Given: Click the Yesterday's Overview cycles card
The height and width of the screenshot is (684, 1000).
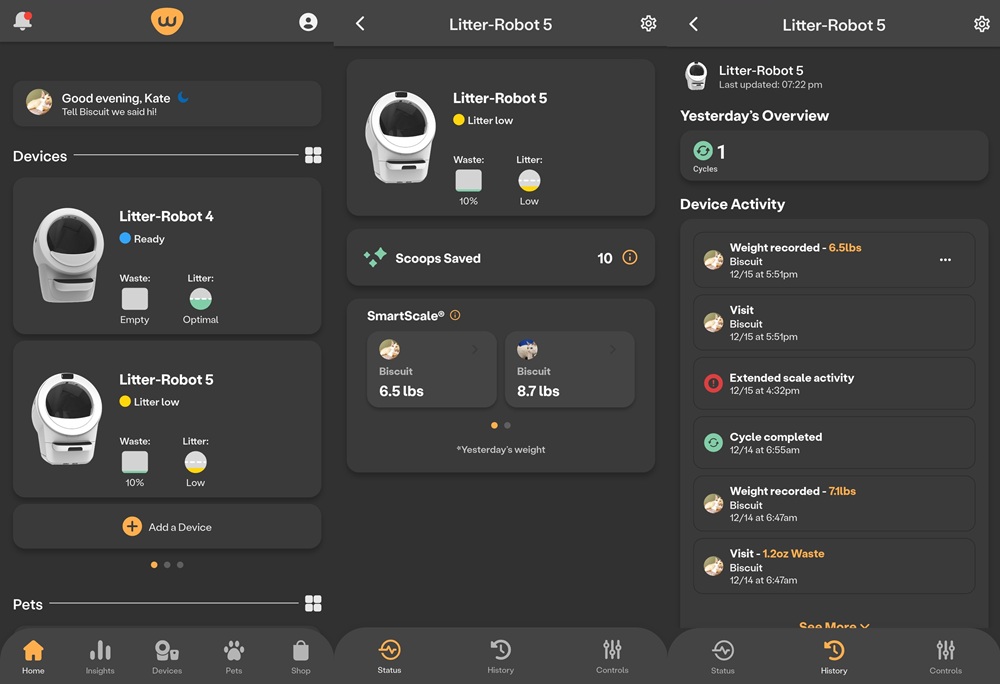Looking at the screenshot, I should [834, 156].
